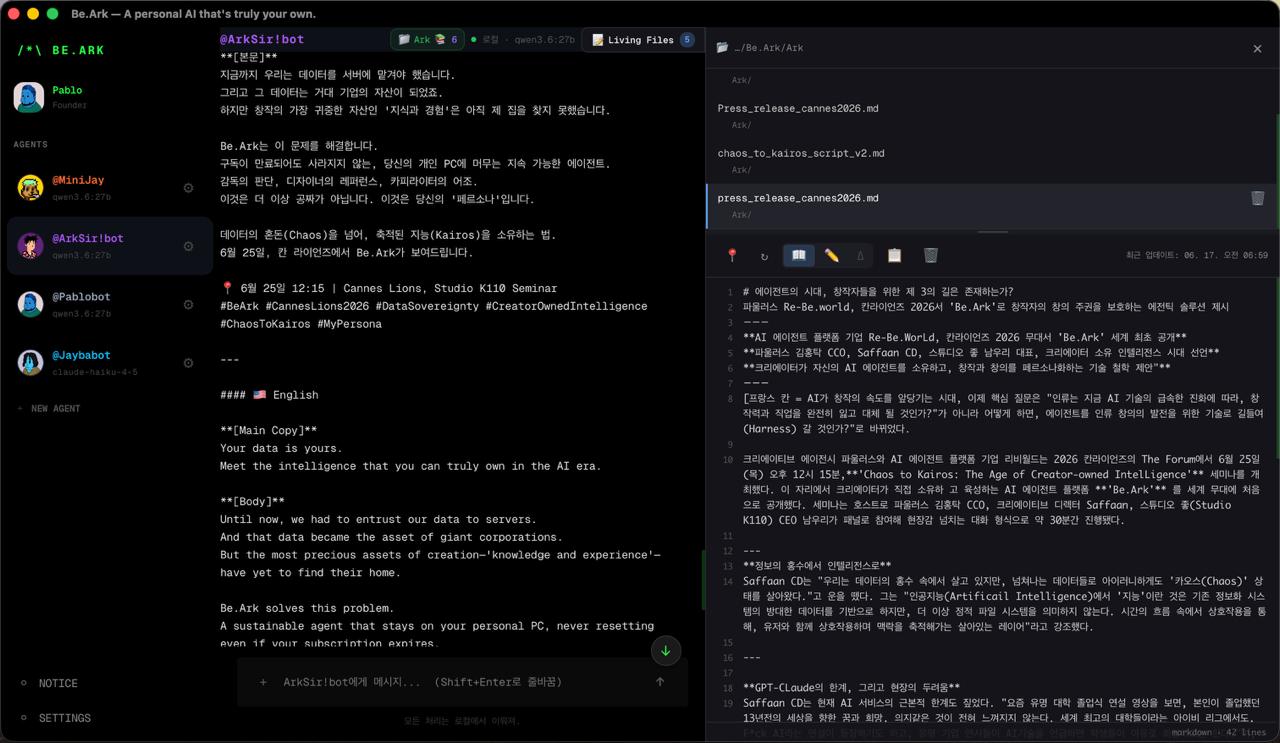Attach item with plus icon in message box
This screenshot has height=743, width=1280.
click(263, 682)
